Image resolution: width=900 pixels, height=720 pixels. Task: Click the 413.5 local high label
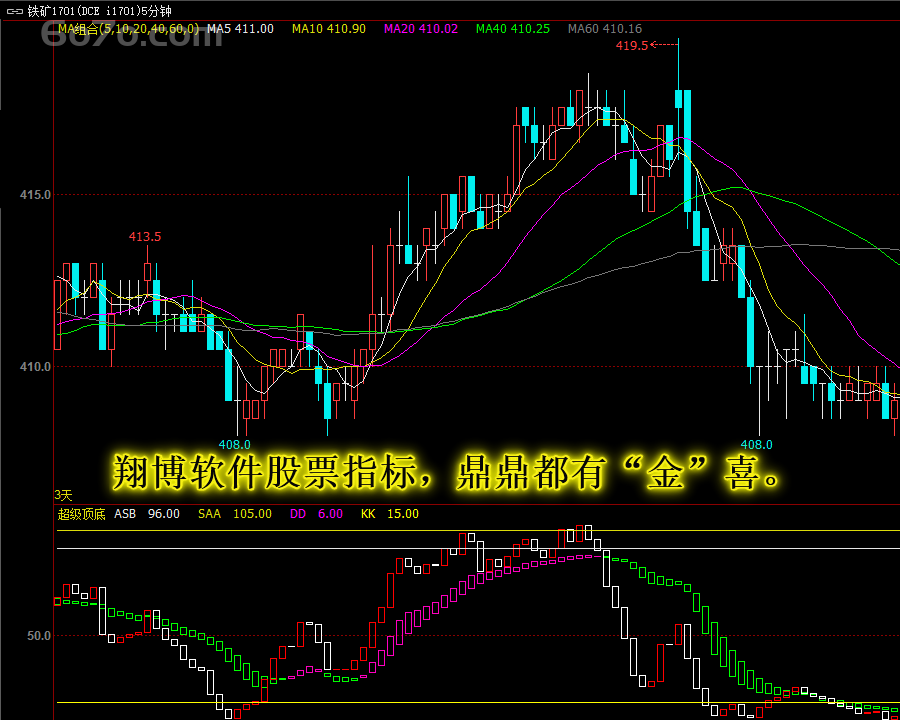145,237
